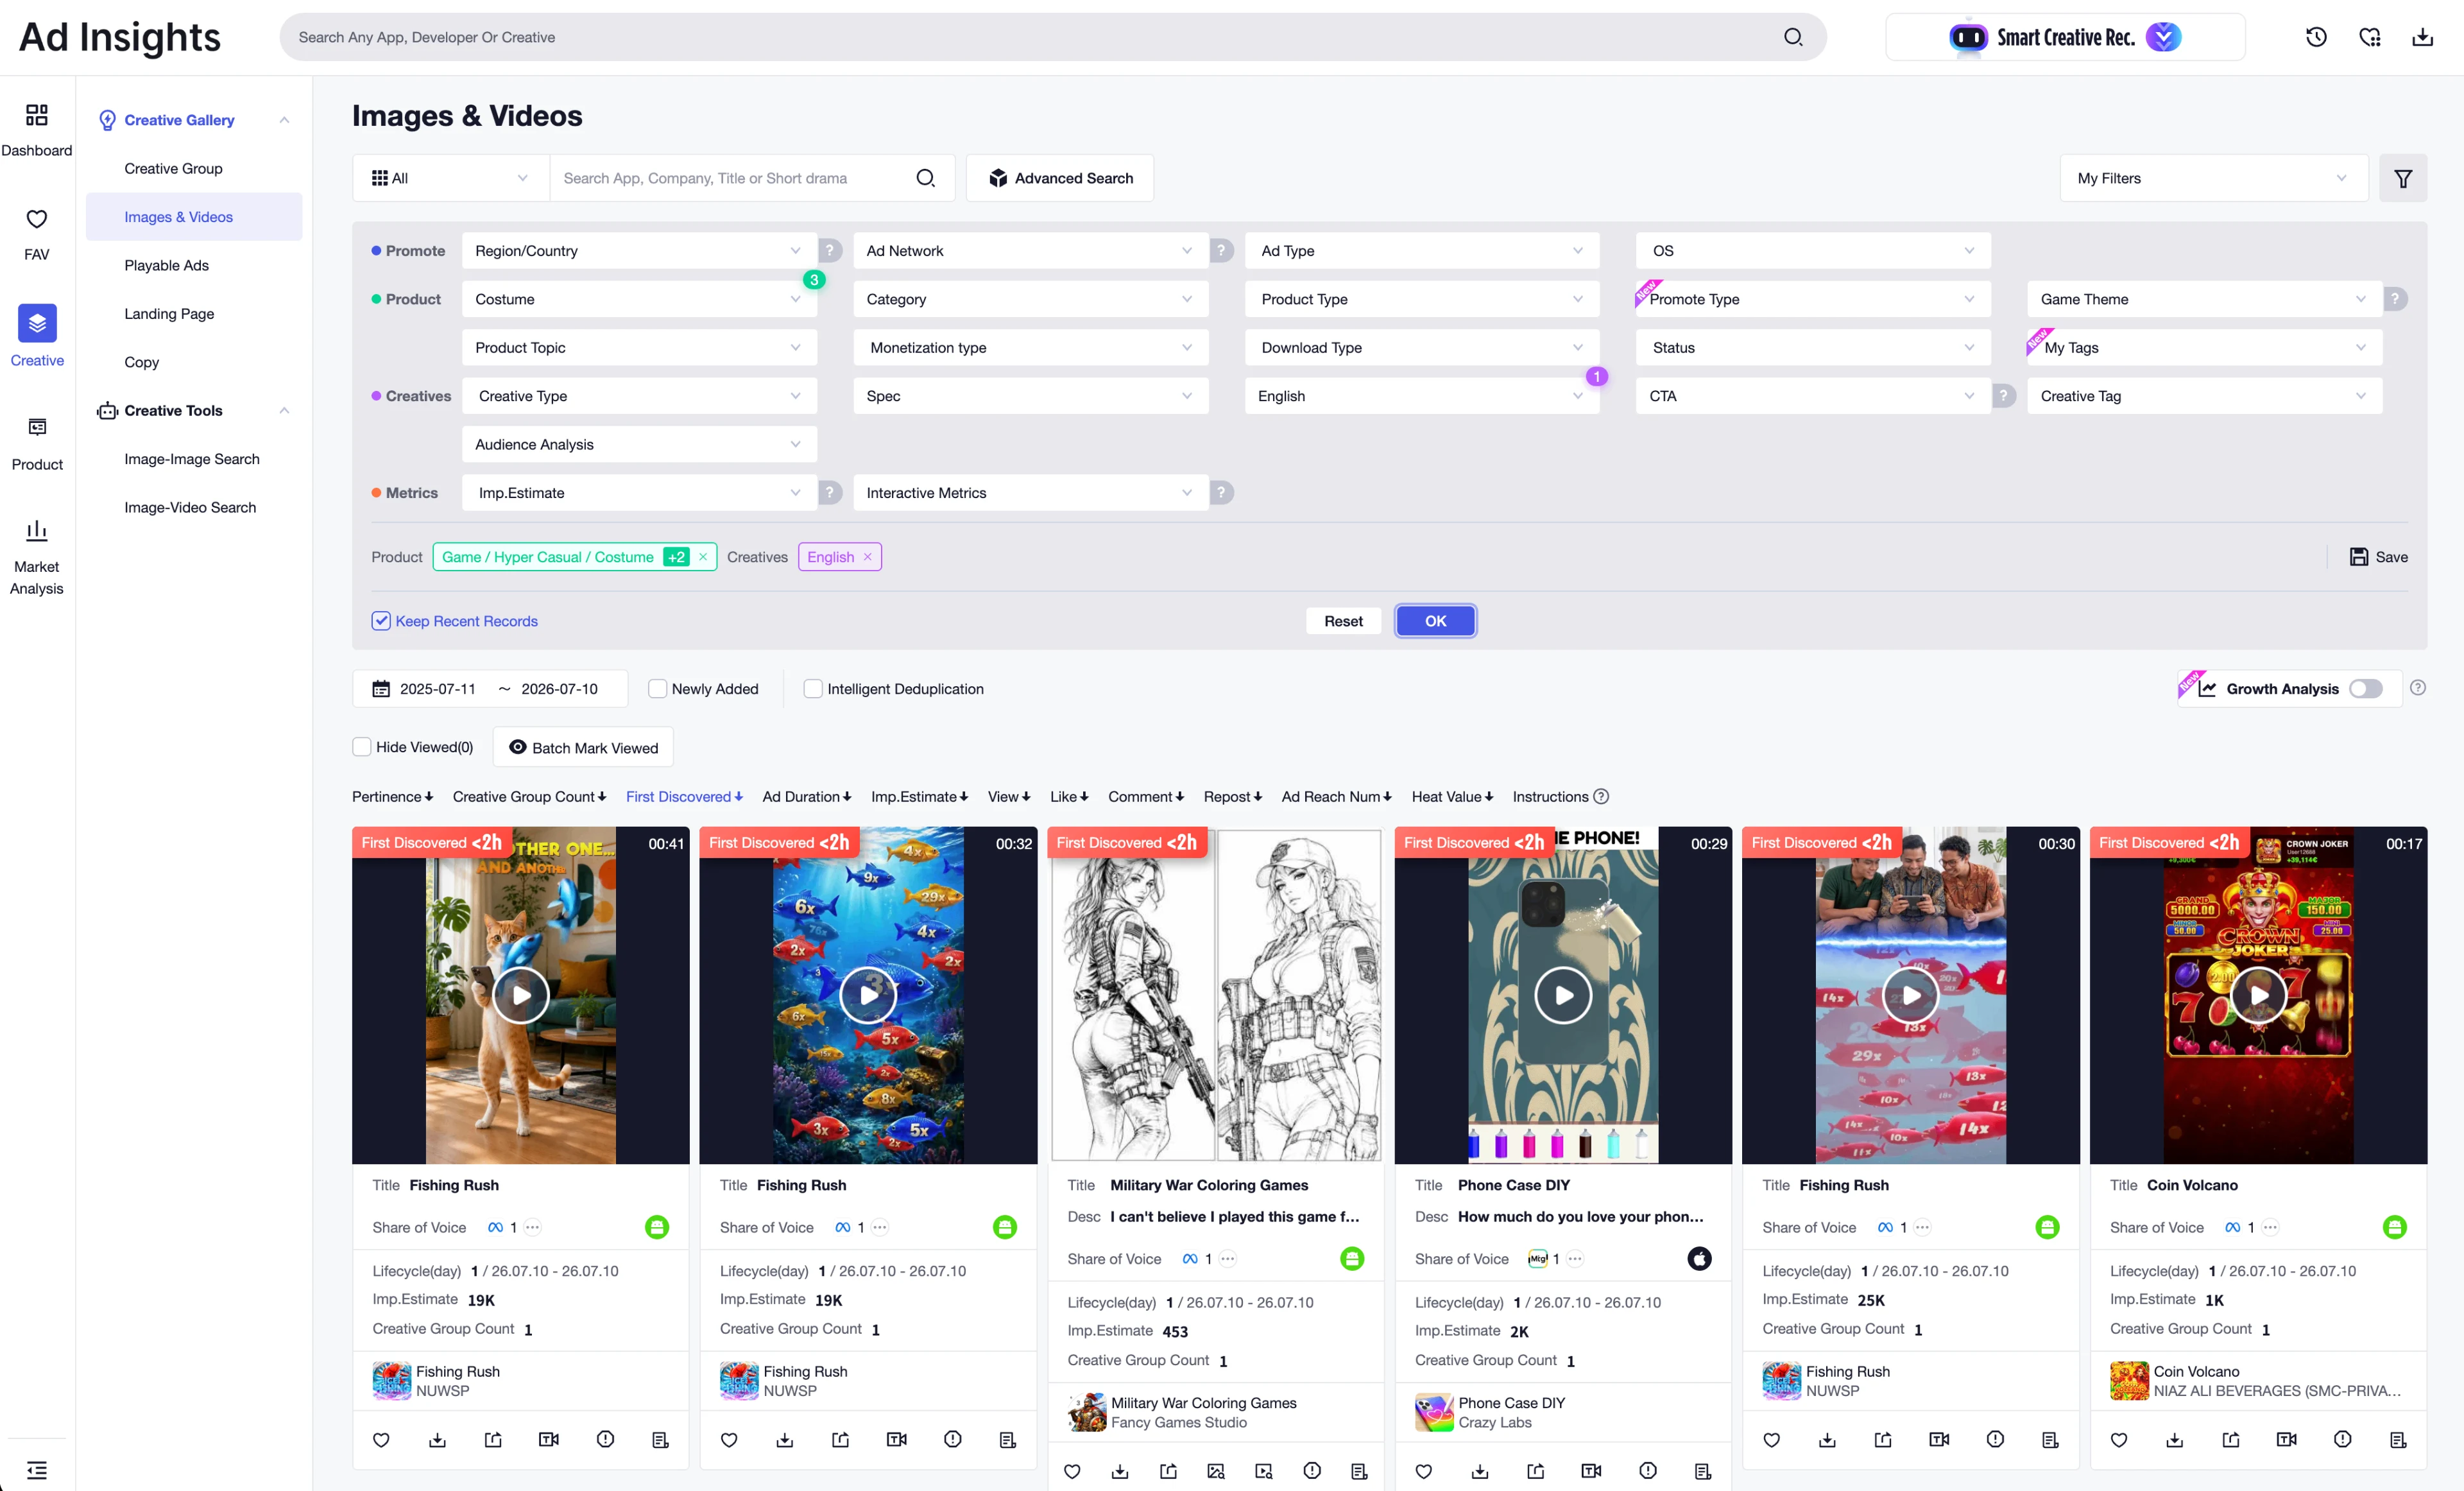Click the help icon next to Region/Country
The width and height of the screenshot is (2464, 1491).
pos(829,251)
